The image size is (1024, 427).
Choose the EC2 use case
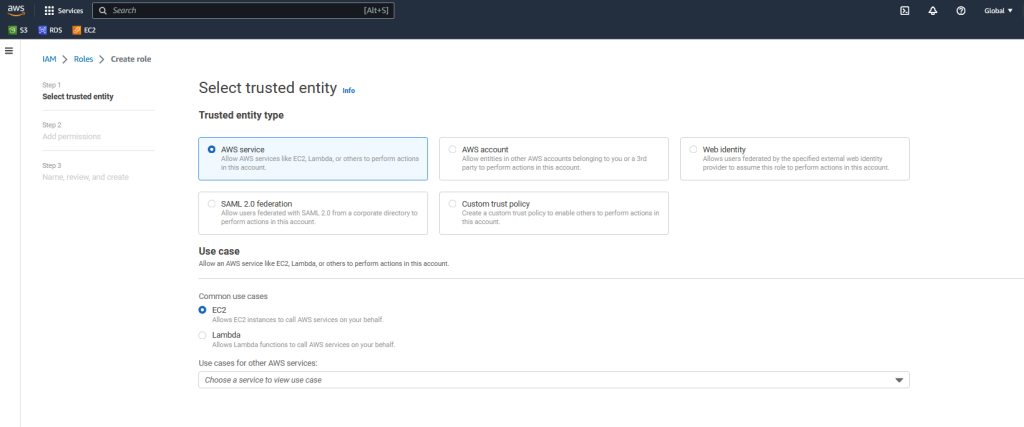[202, 309]
